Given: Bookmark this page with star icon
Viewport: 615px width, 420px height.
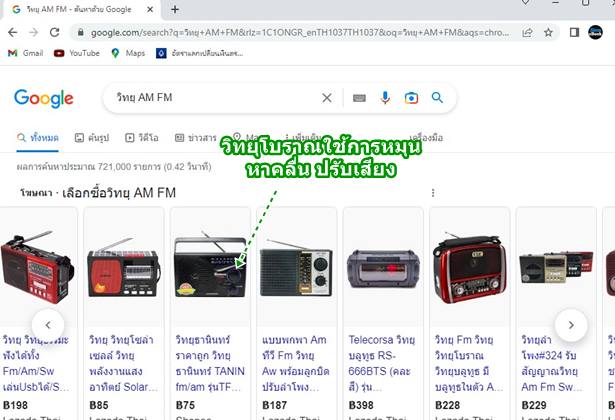Looking at the screenshot, I should 548,33.
